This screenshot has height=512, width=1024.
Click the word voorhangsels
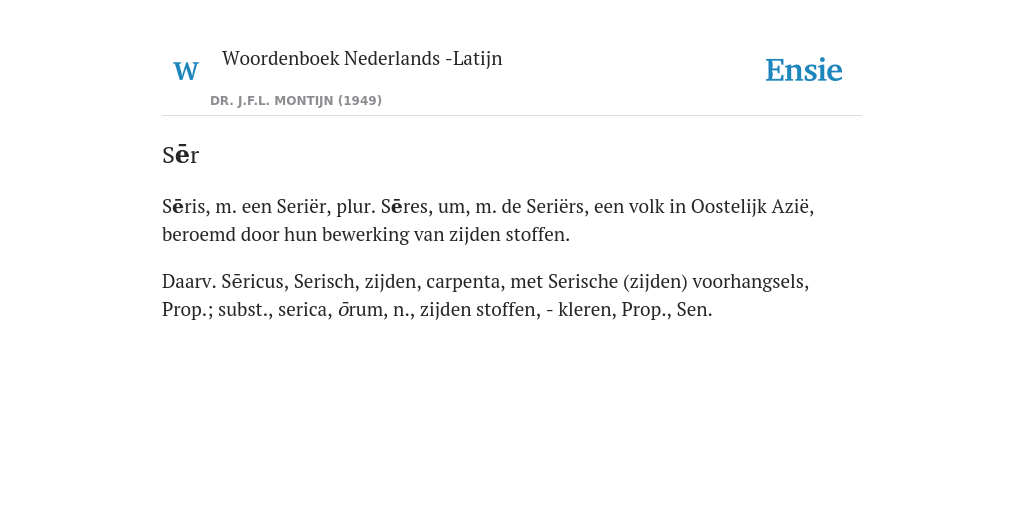[750, 282]
